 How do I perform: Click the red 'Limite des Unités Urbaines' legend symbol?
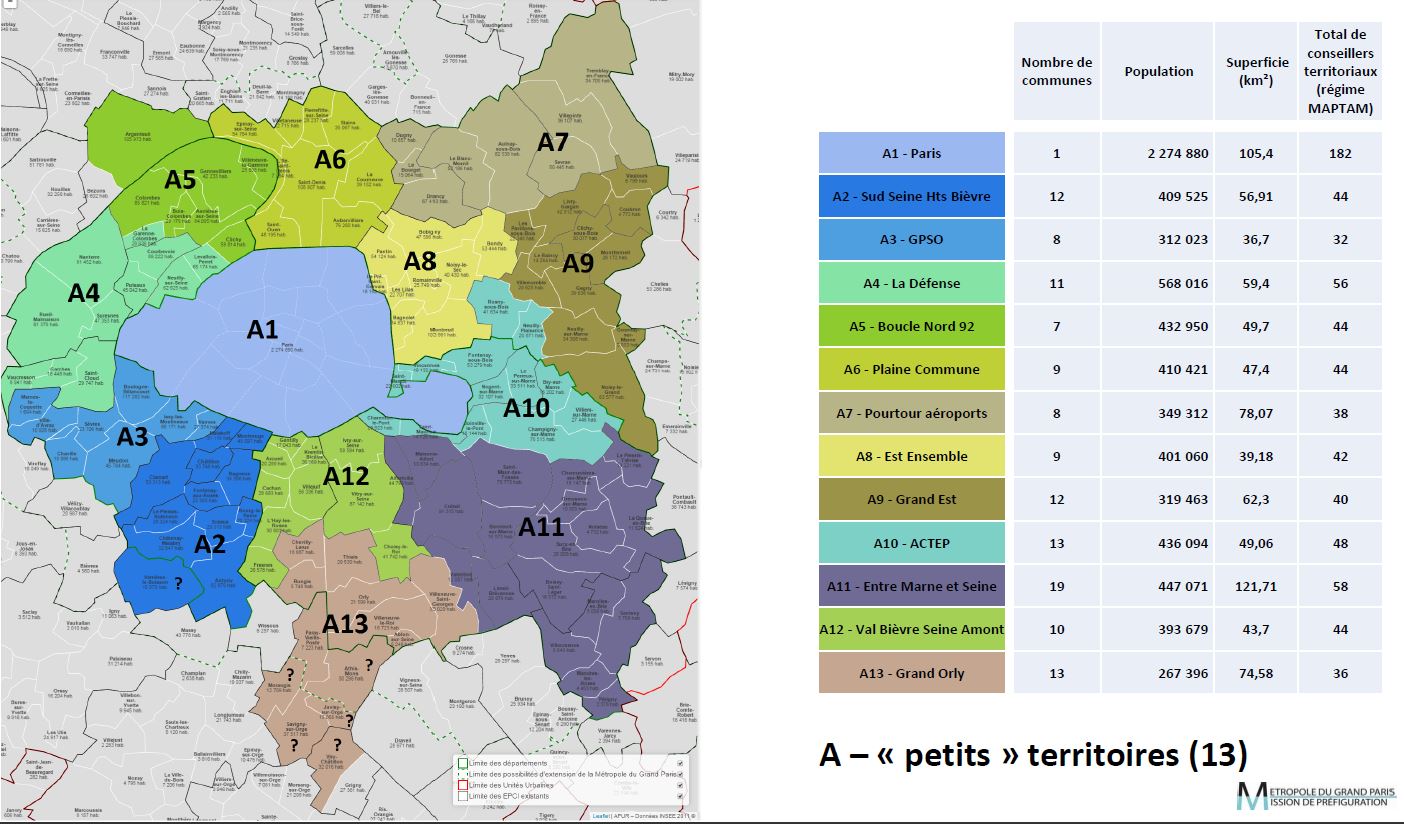(x=463, y=786)
